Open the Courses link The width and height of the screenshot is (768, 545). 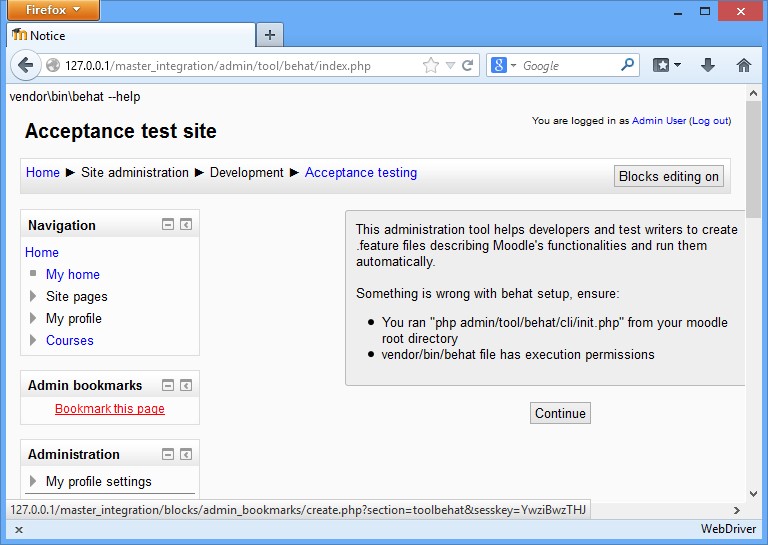(x=70, y=340)
